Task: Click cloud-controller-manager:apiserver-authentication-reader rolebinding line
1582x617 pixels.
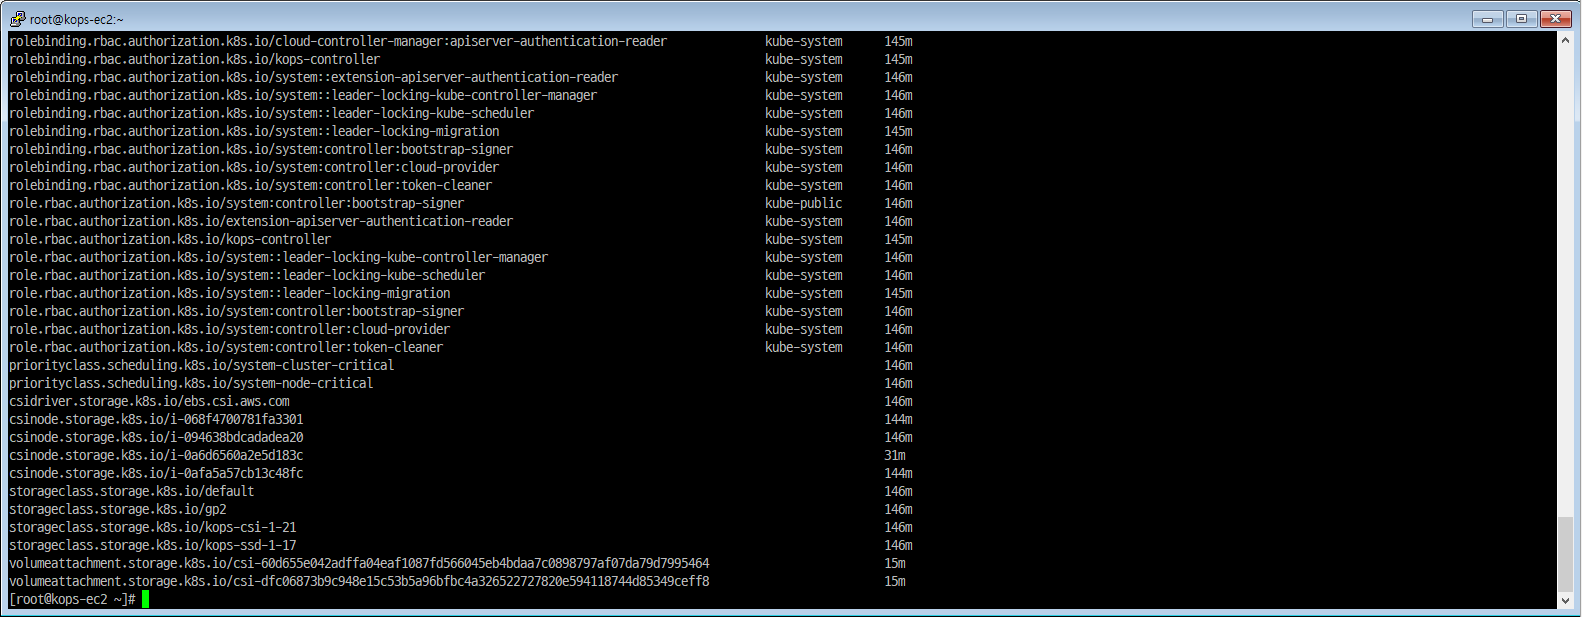Action: (x=461, y=41)
